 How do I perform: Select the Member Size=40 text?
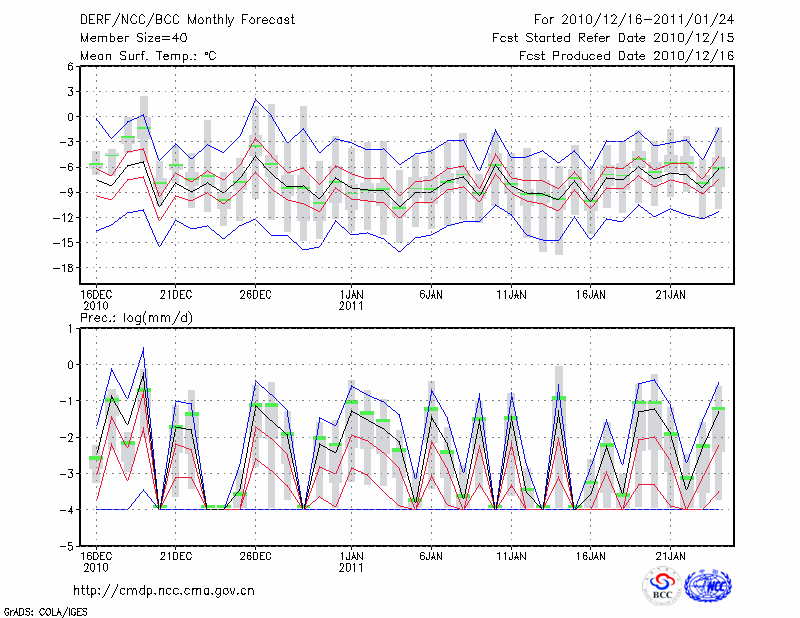click(131, 37)
